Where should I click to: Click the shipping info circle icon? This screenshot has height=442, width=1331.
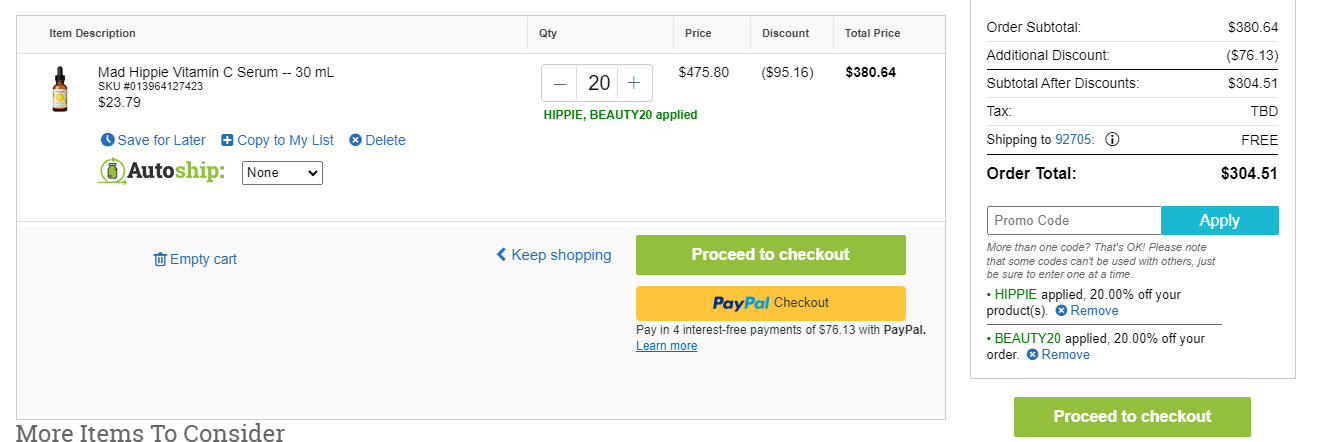coord(1112,139)
